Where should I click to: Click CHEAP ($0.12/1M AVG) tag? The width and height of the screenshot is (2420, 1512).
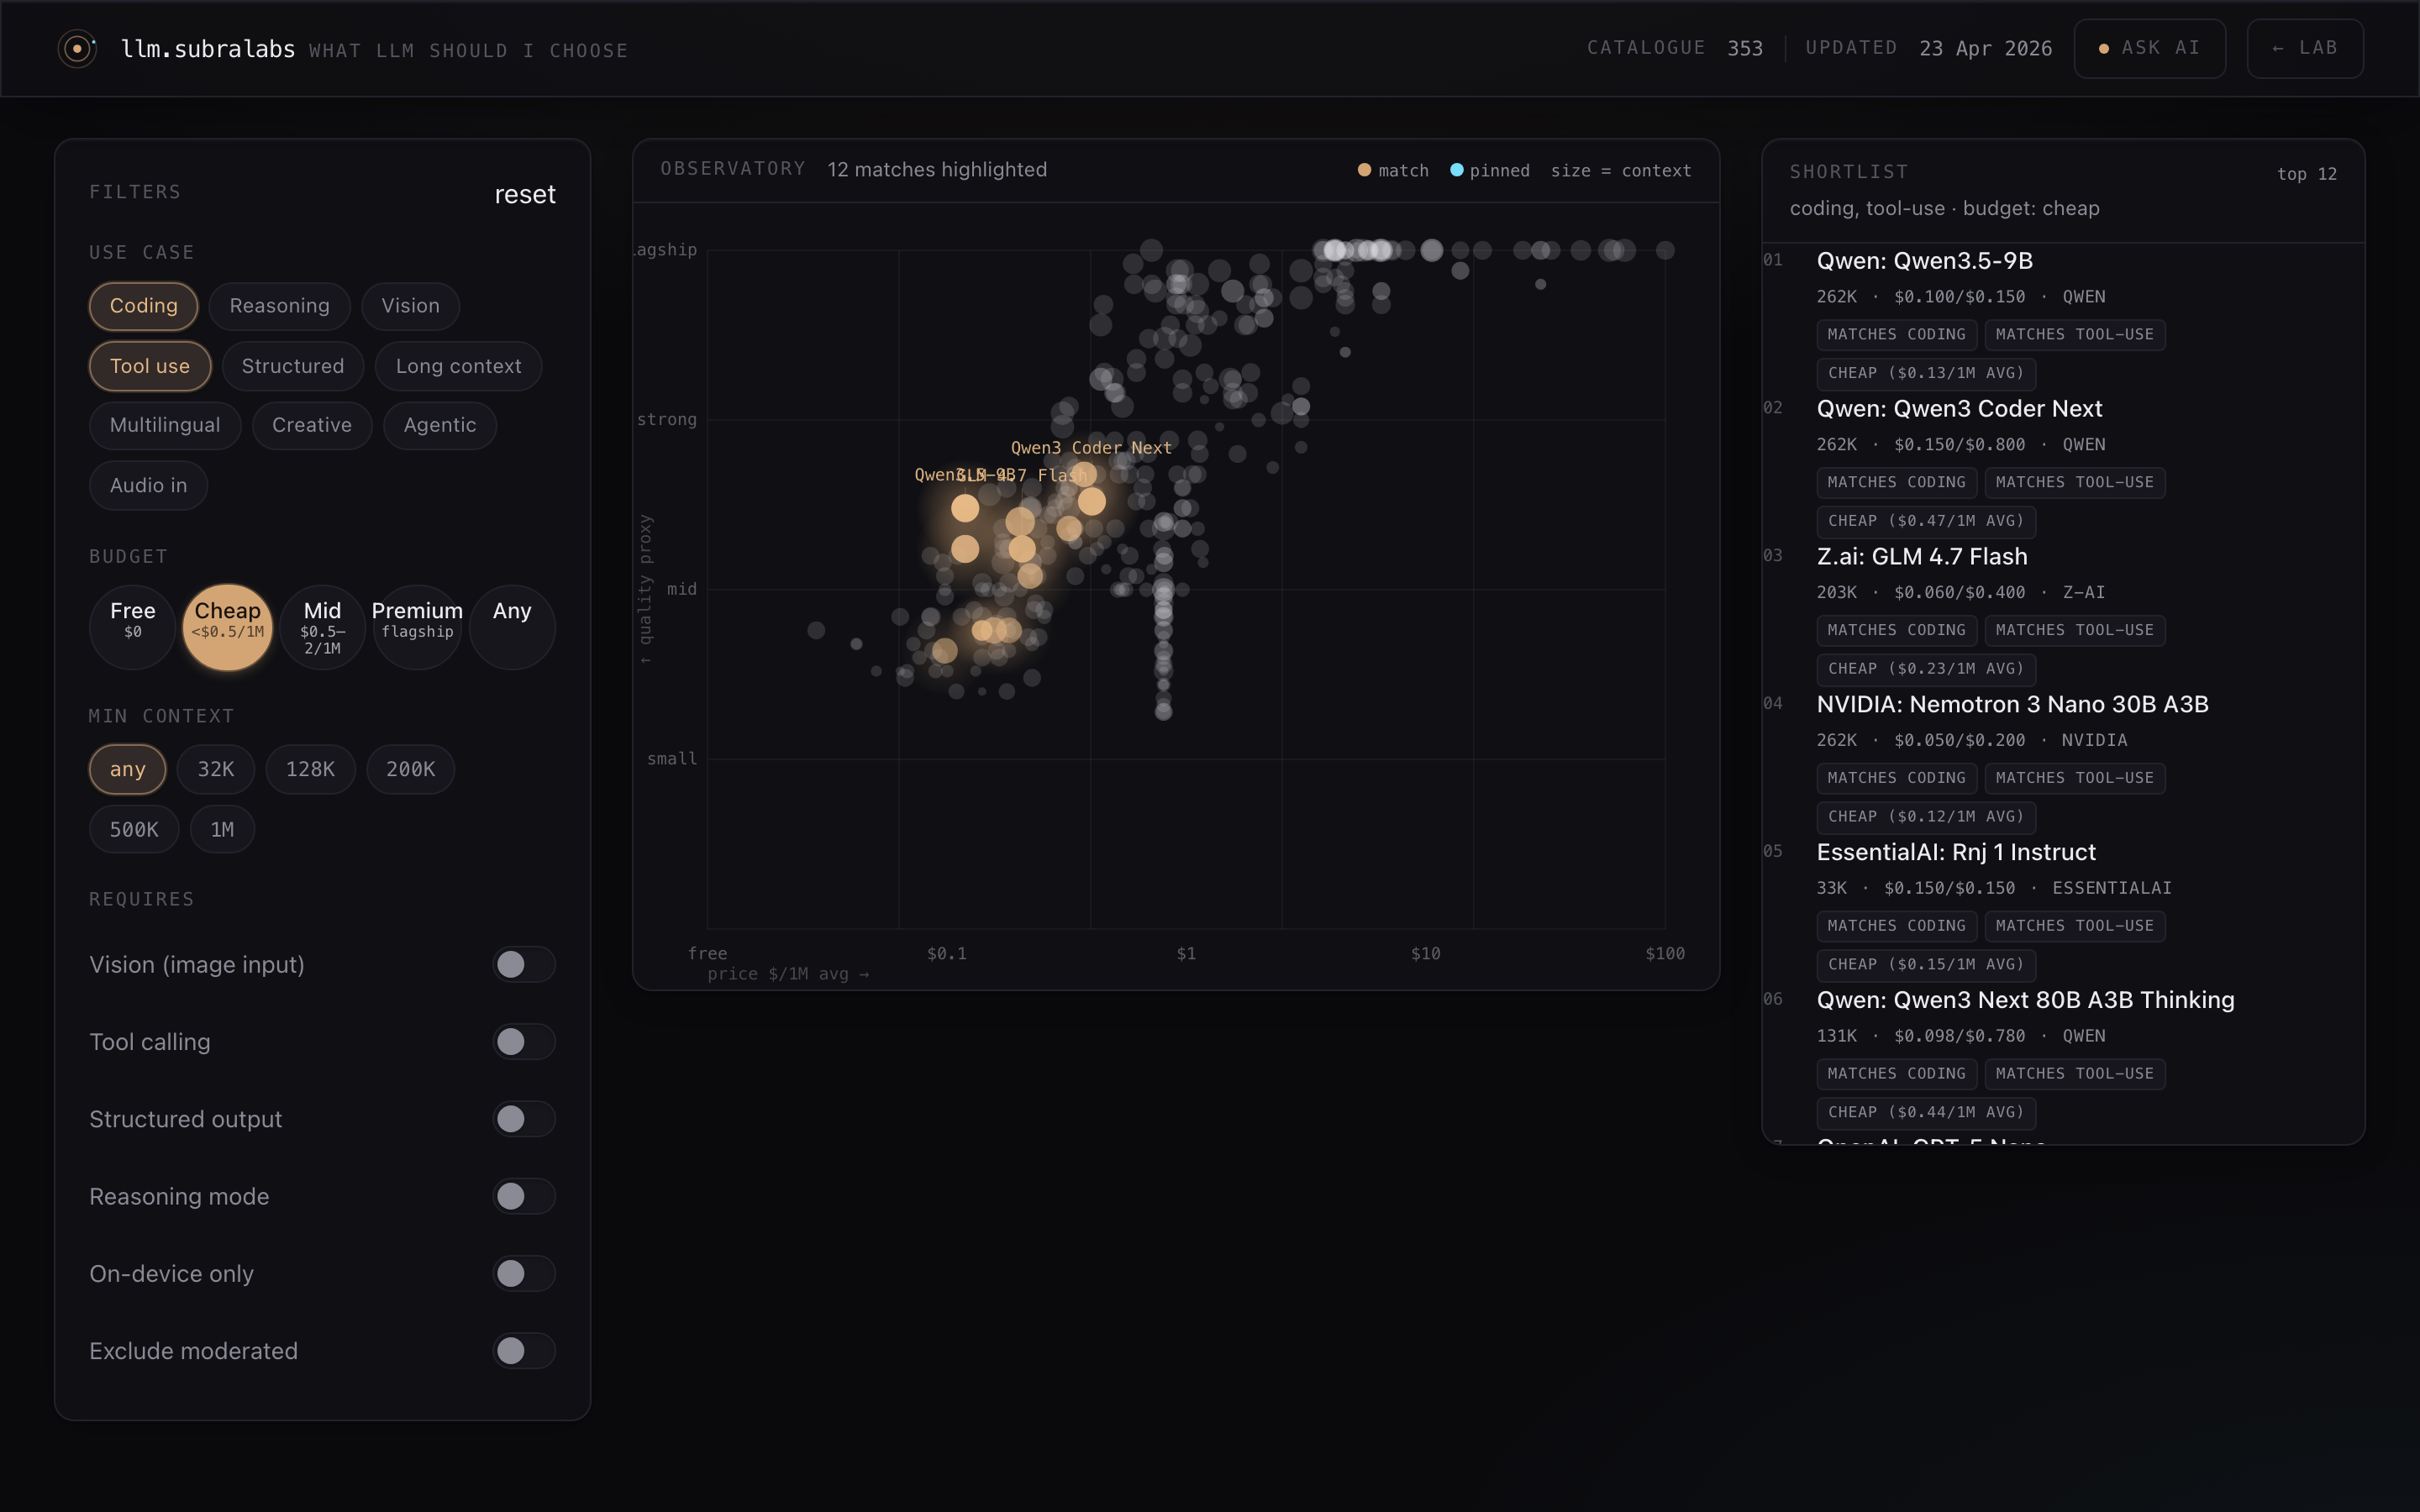(1925, 817)
